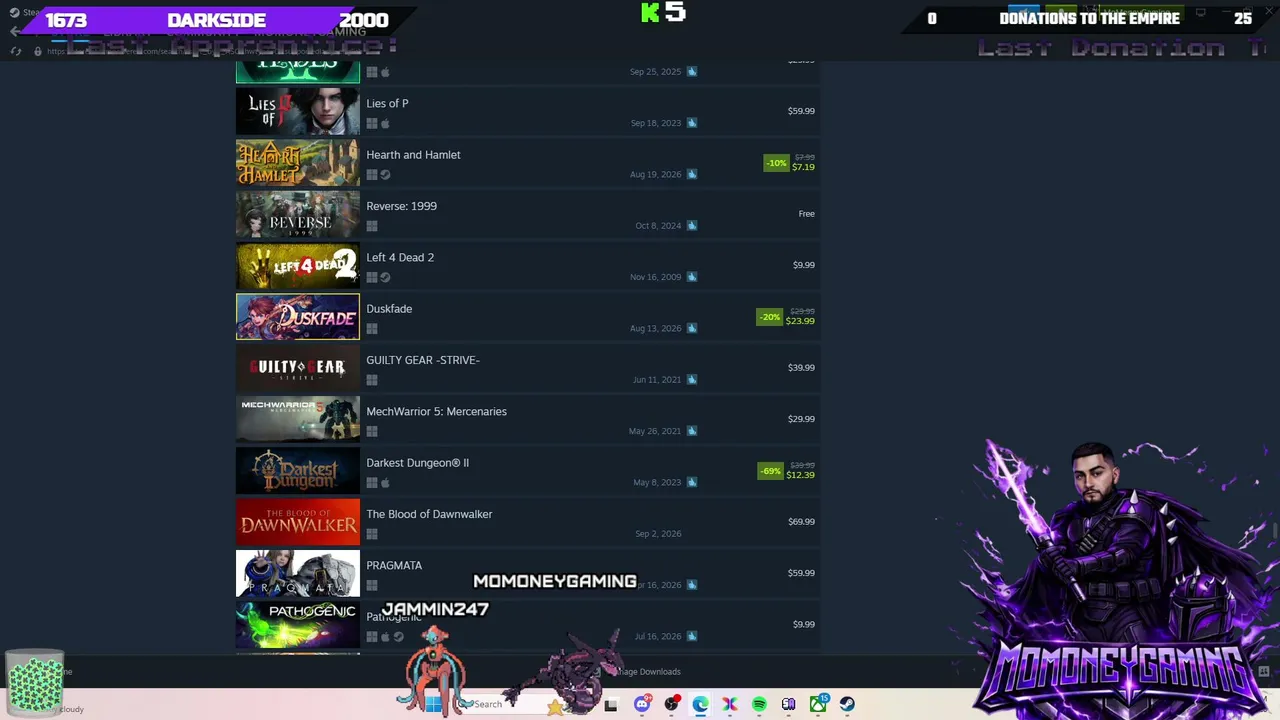The image size is (1280, 720).
Task: Open Steam from the taskbar
Action: 847,704
